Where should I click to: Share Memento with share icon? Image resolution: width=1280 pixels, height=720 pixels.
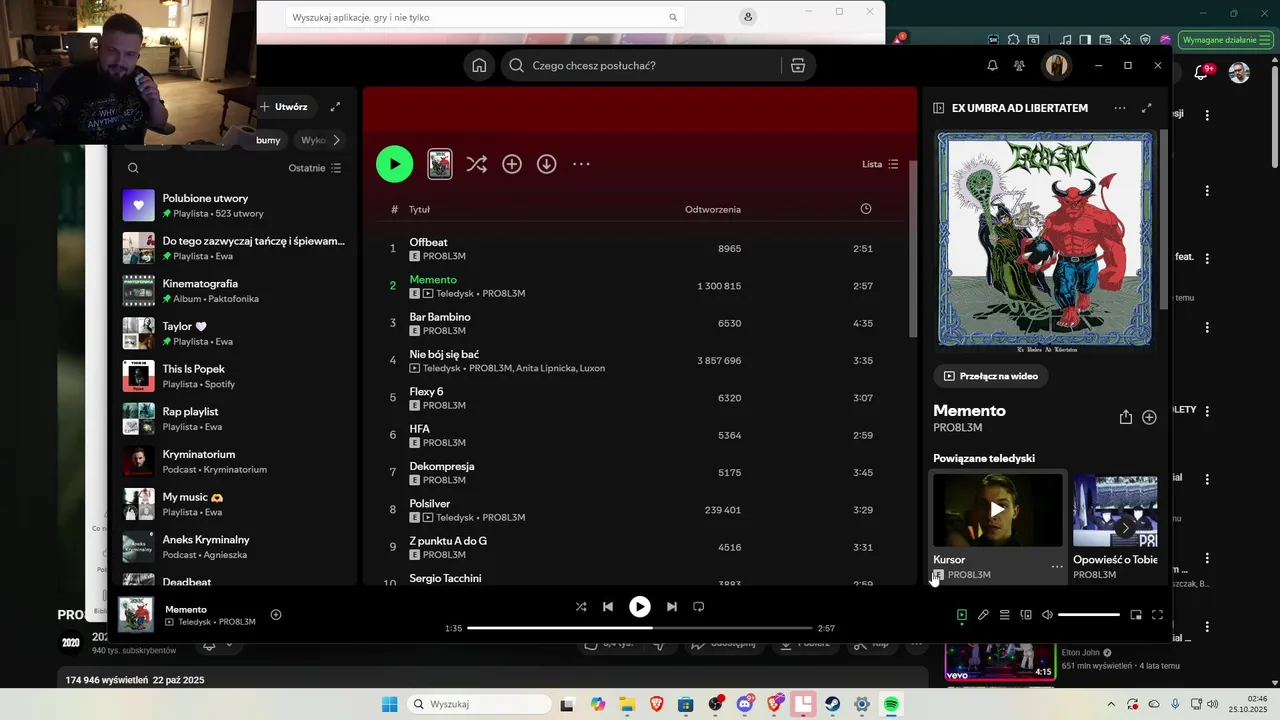(1126, 417)
